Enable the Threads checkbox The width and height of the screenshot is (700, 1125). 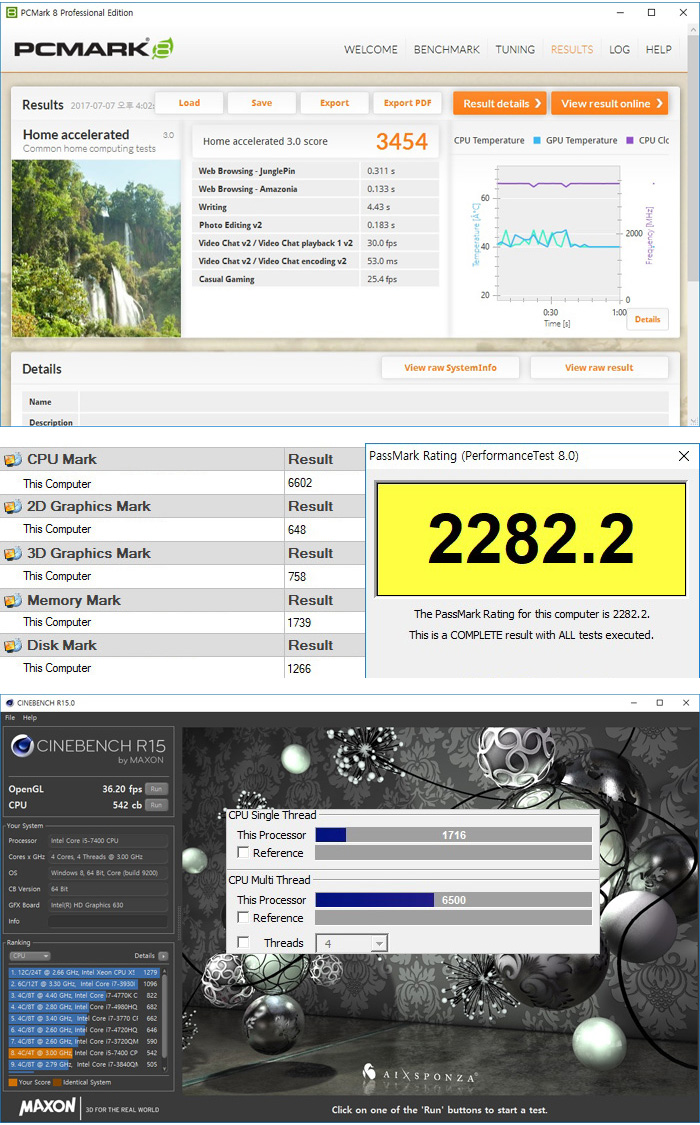[x=243, y=942]
